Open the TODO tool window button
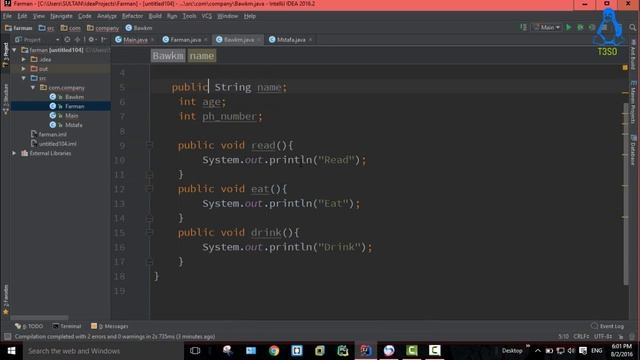640x360 pixels. click(x=29, y=326)
